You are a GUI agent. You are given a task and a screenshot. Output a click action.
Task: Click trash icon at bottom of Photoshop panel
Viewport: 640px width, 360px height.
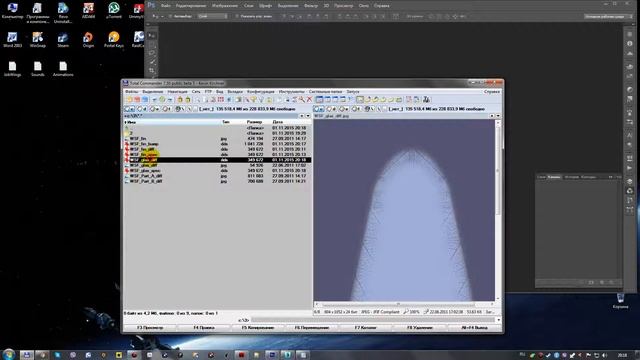(x=611, y=282)
